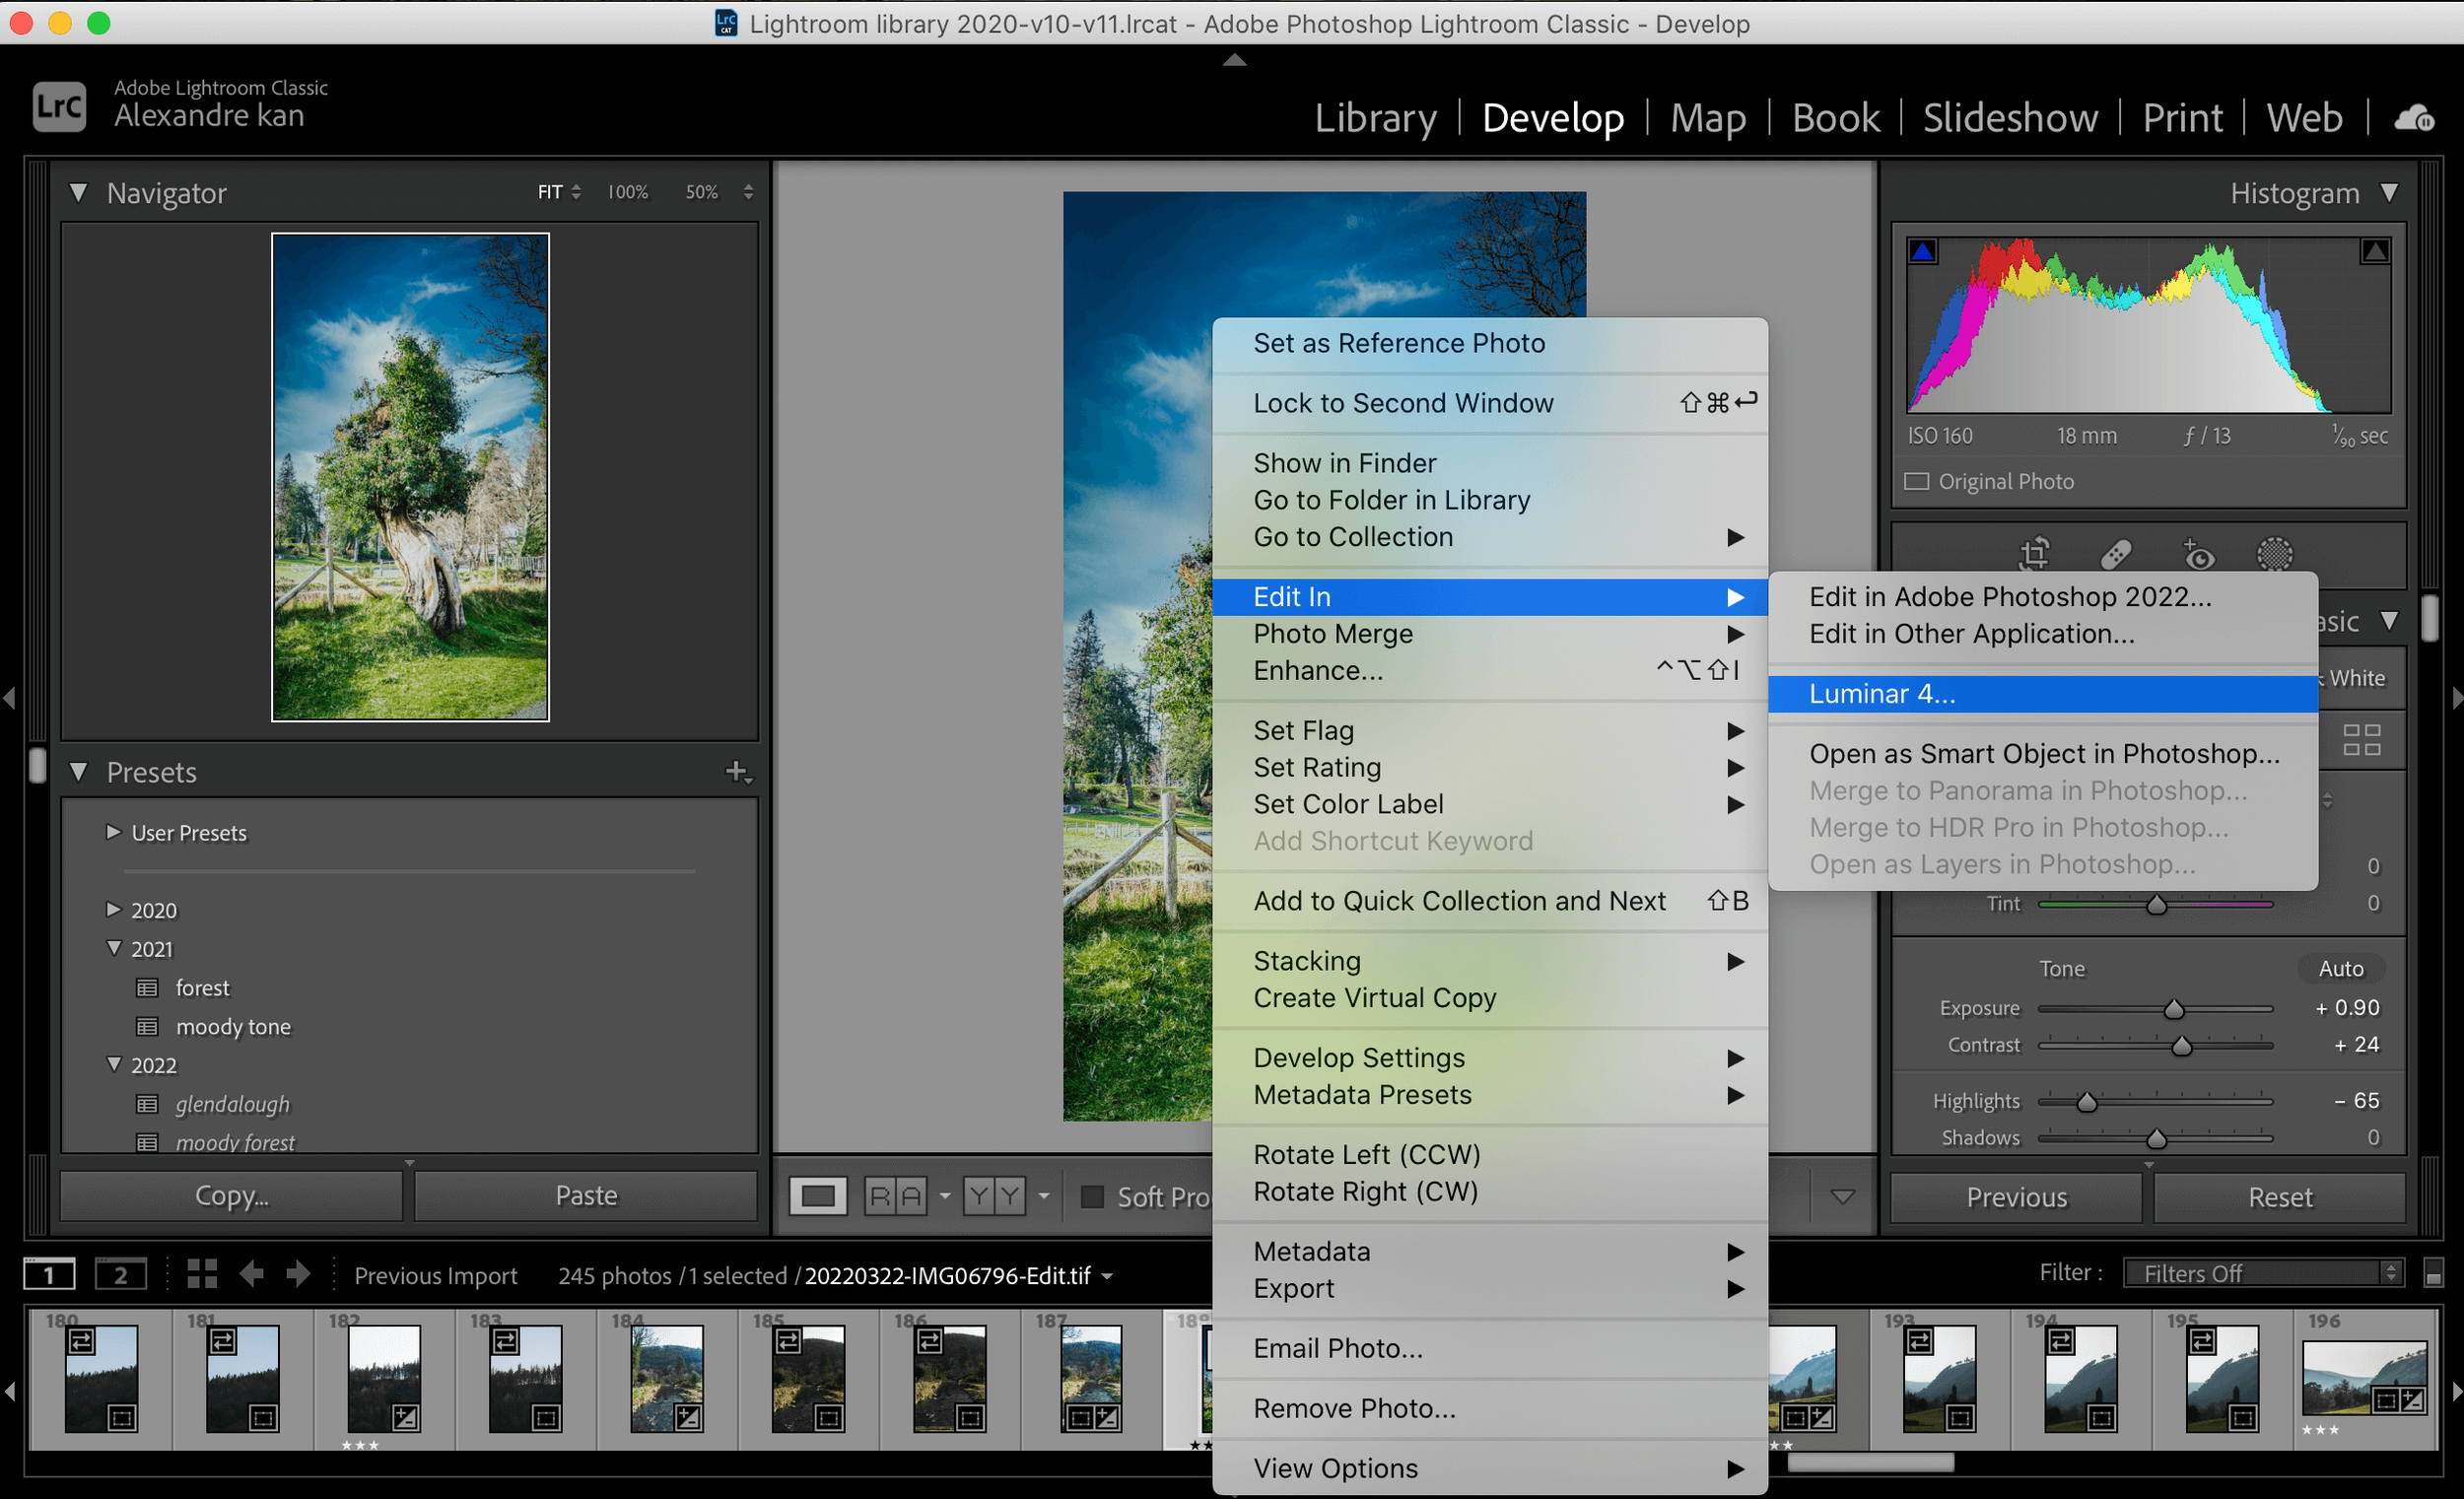The height and width of the screenshot is (1499, 2464).
Task: Switch to the Library module
Action: click(x=1375, y=118)
